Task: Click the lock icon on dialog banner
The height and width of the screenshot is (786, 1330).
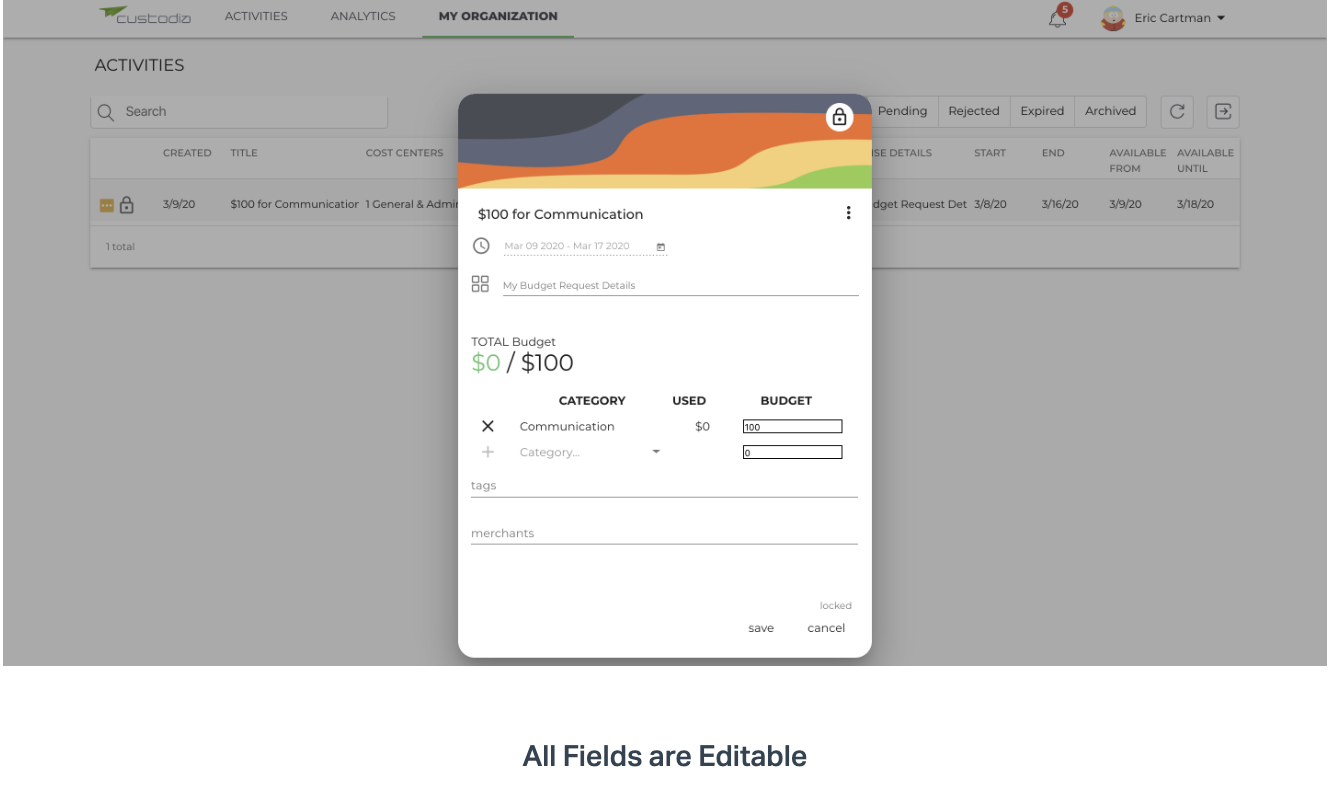Action: [839, 117]
